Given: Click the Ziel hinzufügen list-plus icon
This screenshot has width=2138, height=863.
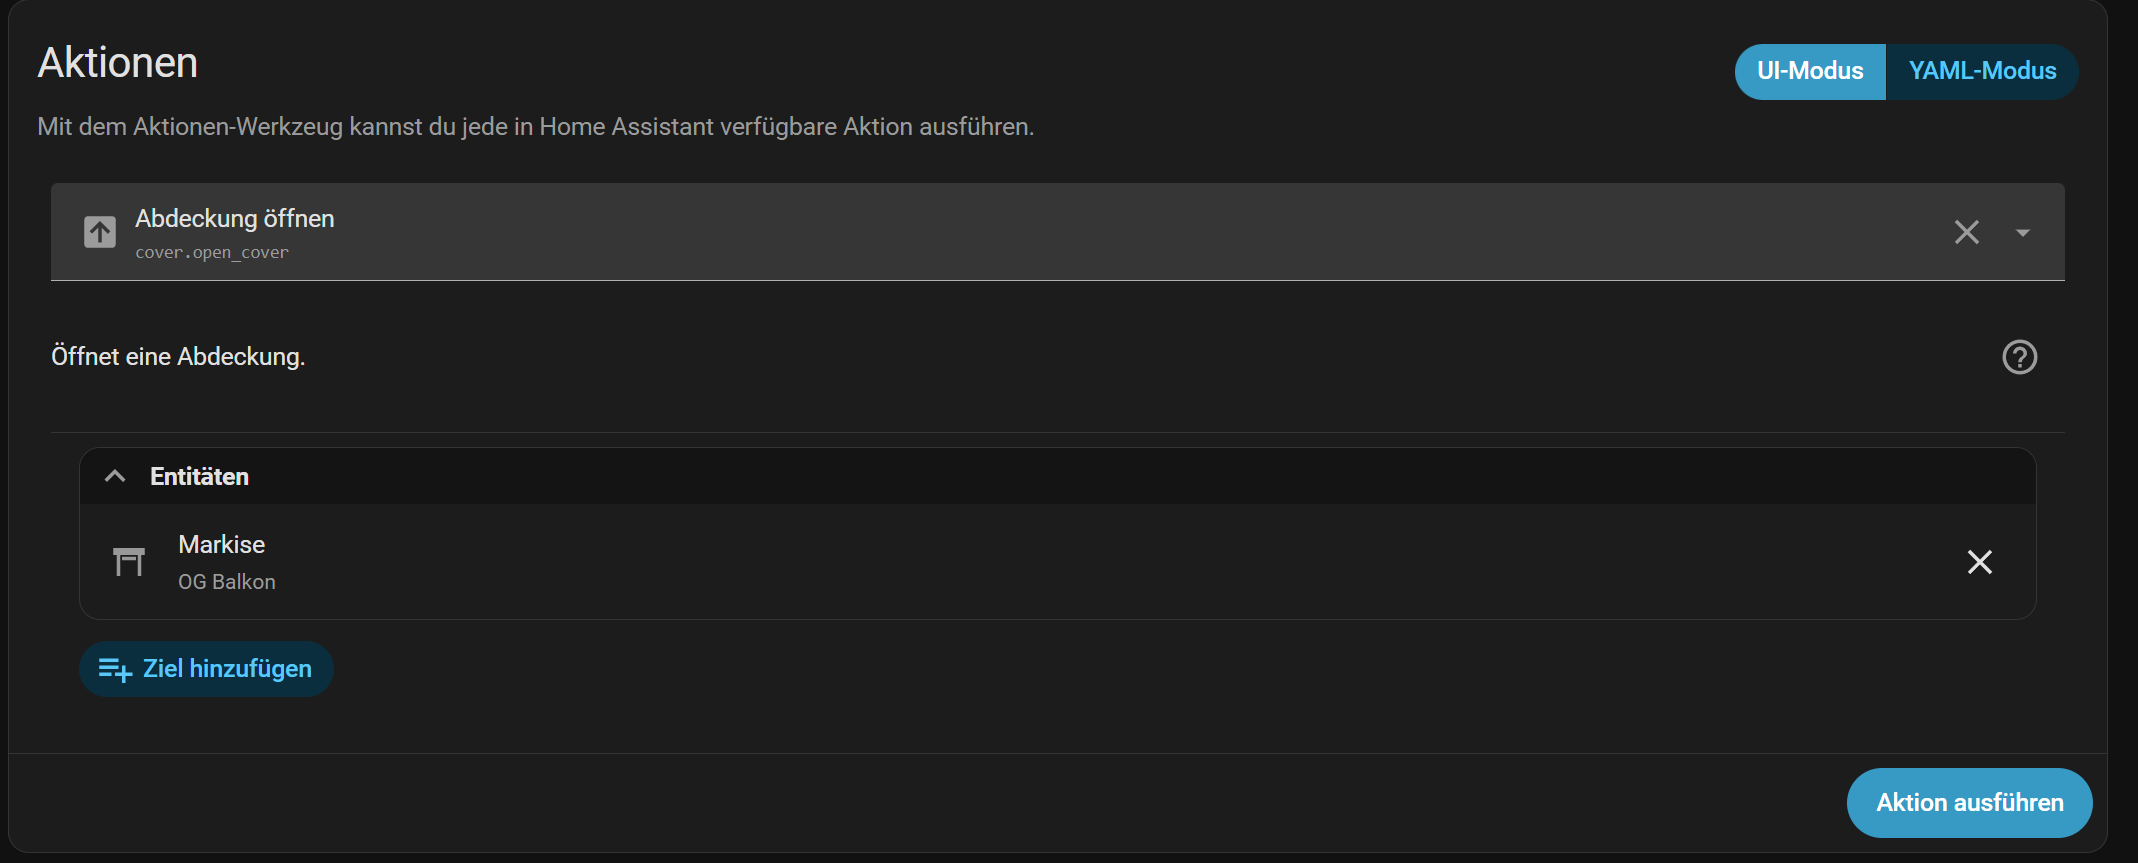Looking at the screenshot, I should [x=115, y=669].
